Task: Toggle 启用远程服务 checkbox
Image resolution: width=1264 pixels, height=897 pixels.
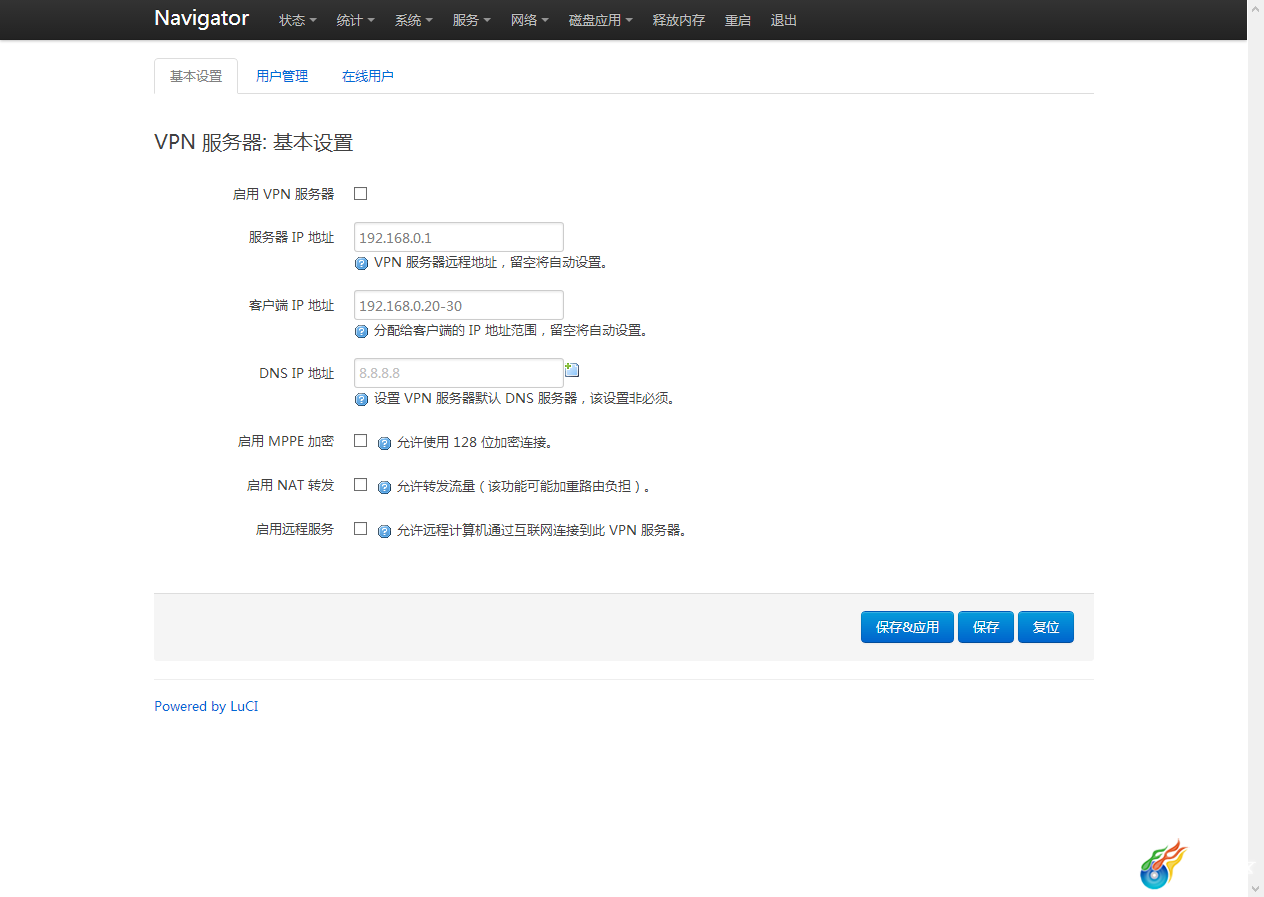Action: tap(361, 529)
